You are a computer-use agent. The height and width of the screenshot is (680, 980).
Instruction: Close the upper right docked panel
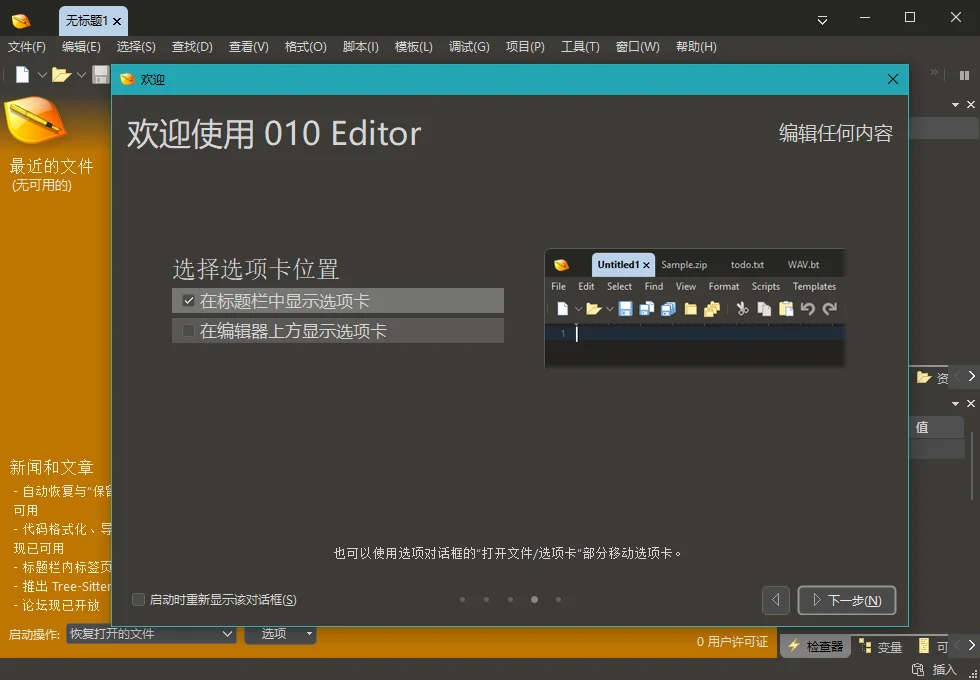pyautogui.click(x=971, y=104)
